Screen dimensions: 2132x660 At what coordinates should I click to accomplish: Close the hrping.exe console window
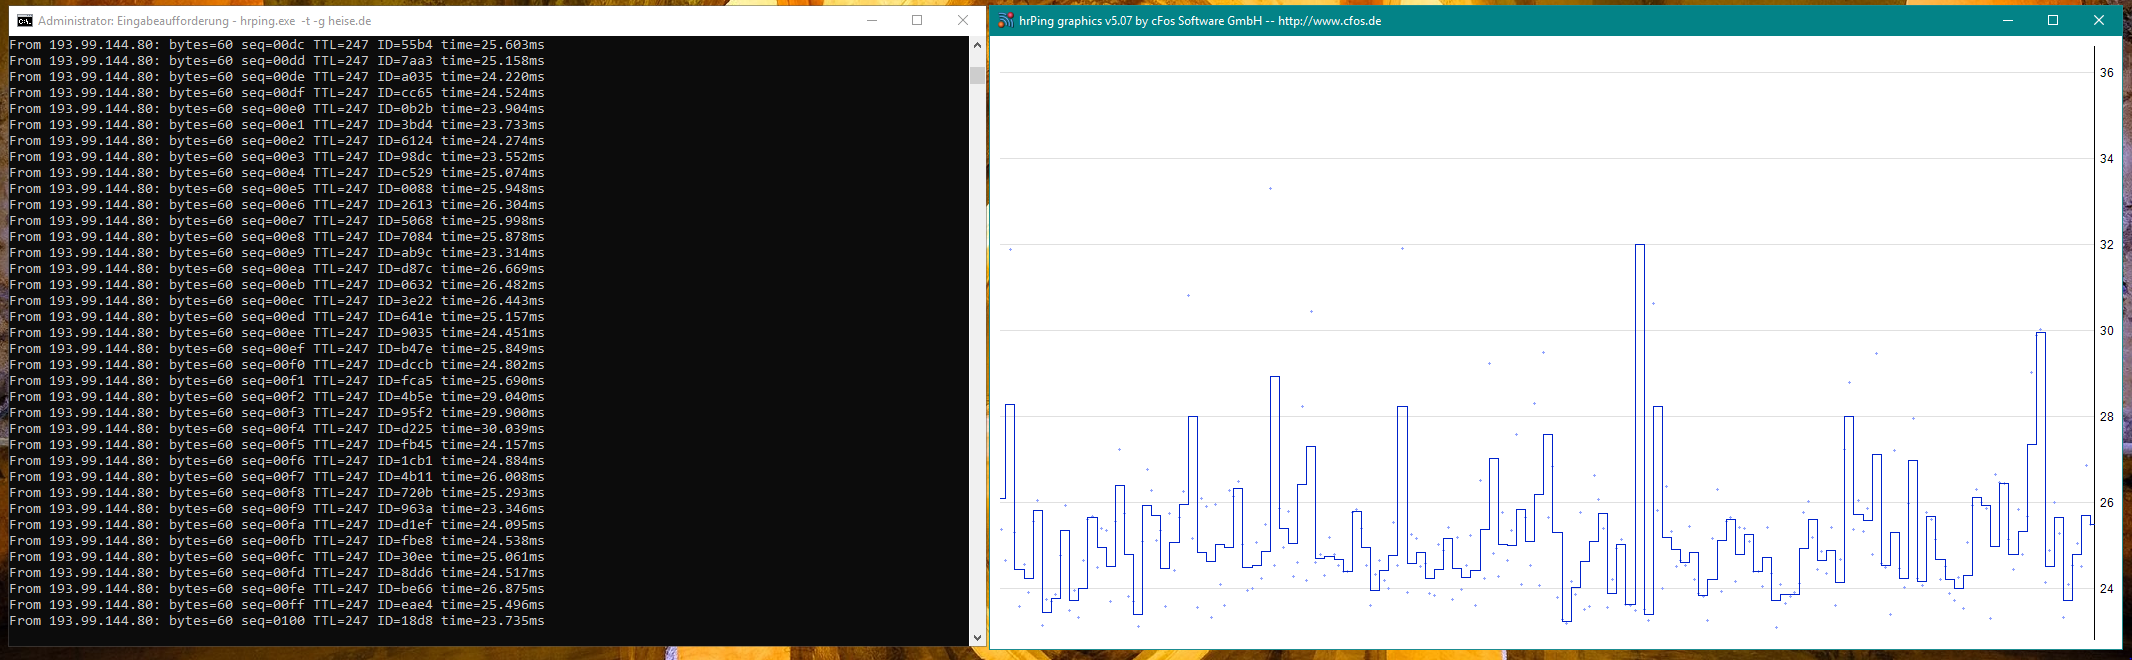click(x=962, y=21)
